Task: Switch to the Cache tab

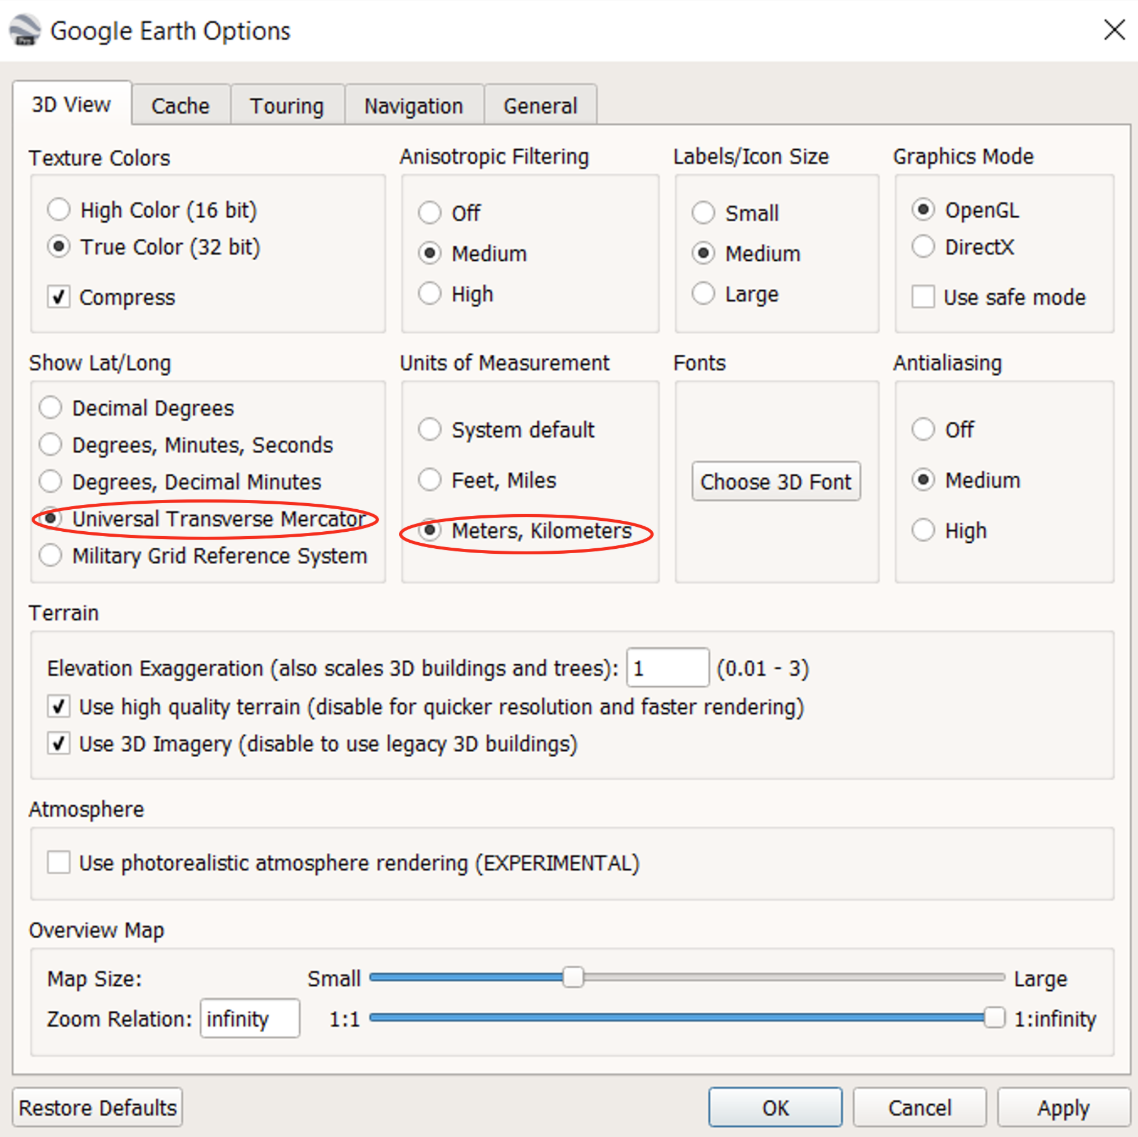Action: (180, 106)
